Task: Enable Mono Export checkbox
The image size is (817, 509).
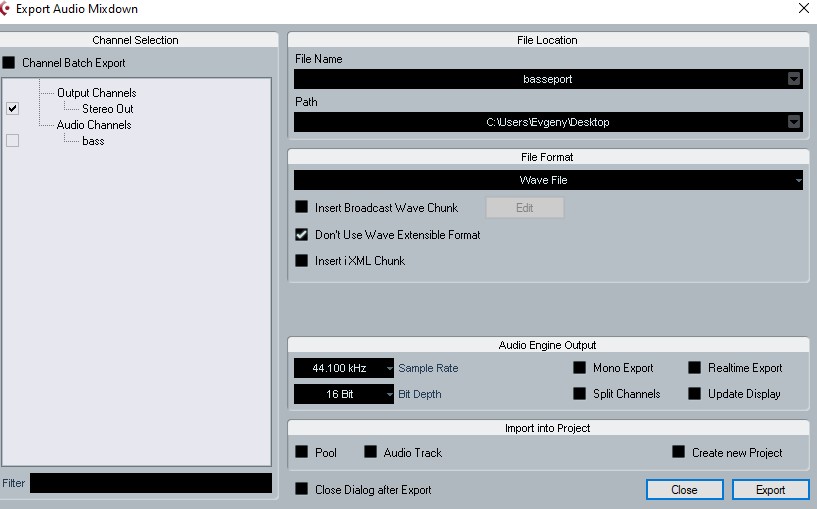Action: pyautogui.click(x=579, y=367)
